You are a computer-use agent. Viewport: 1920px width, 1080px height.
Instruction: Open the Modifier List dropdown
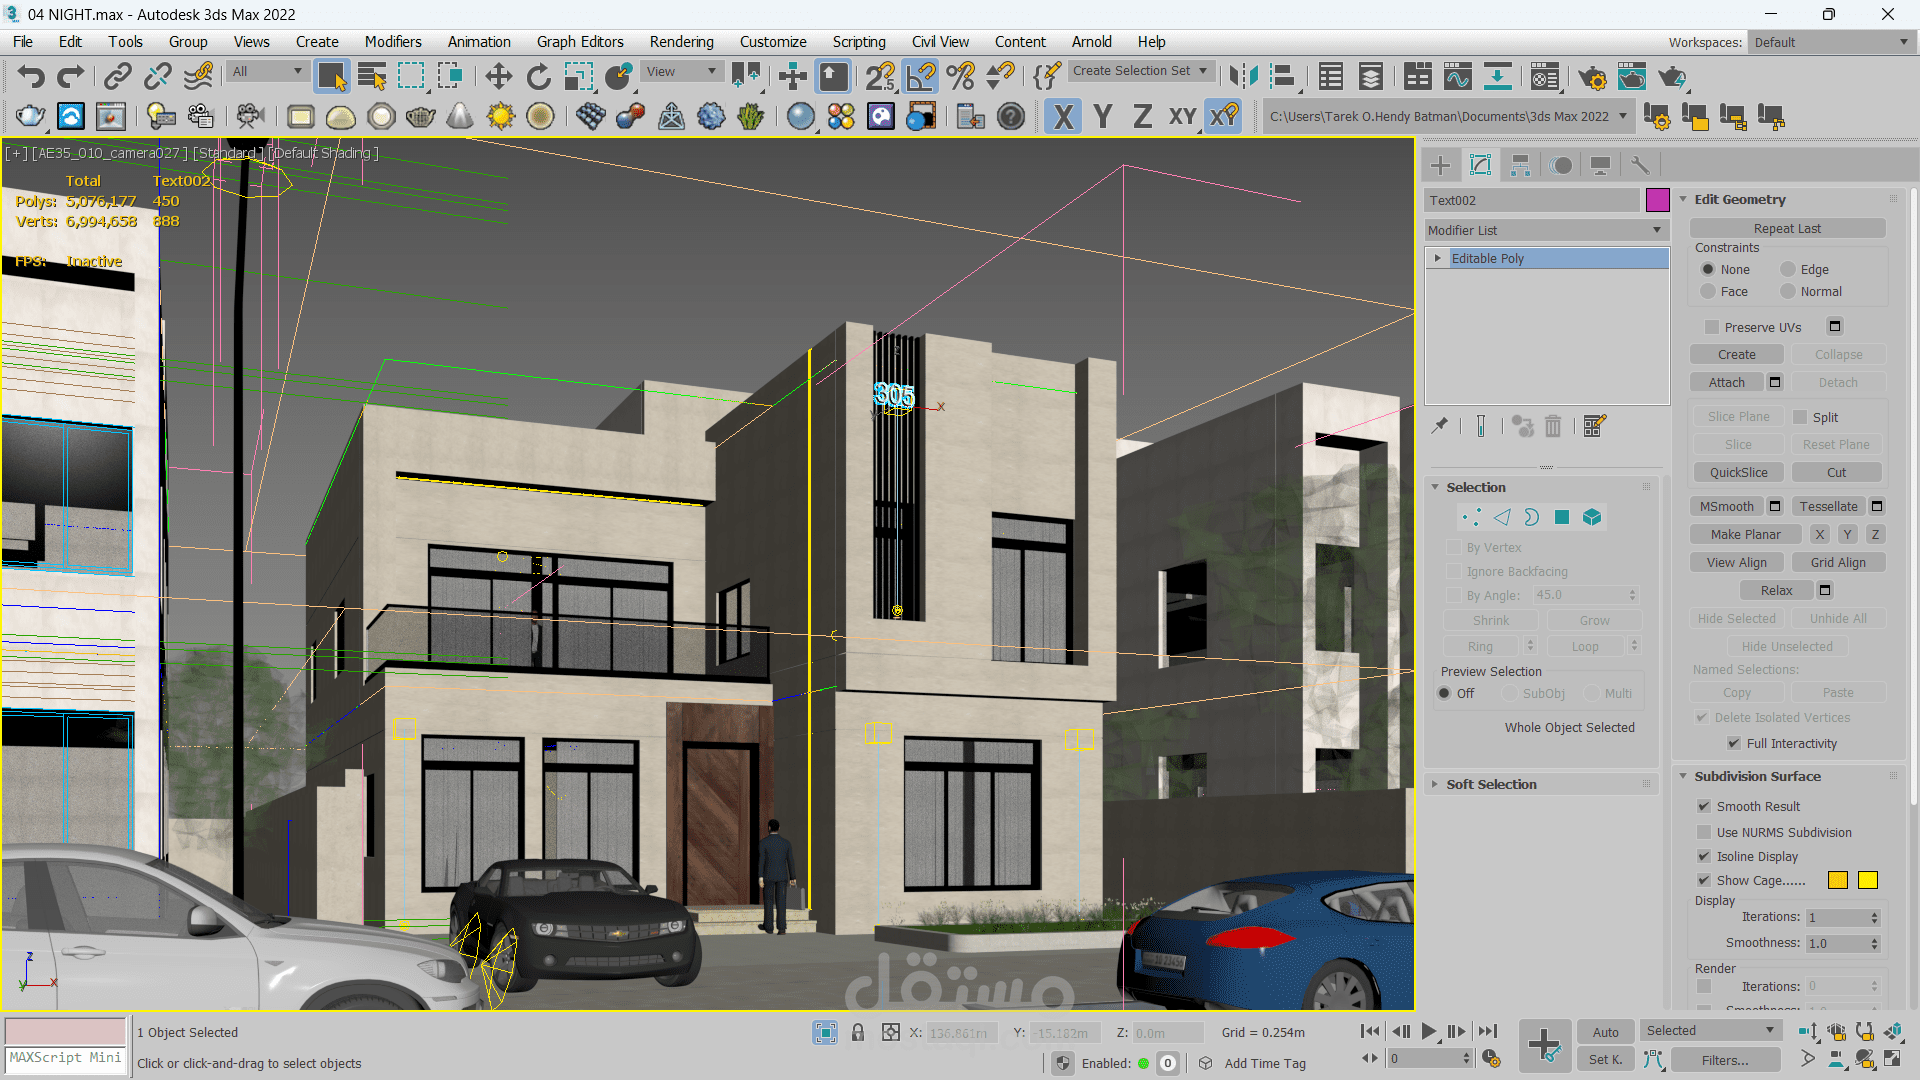pyautogui.click(x=1545, y=230)
